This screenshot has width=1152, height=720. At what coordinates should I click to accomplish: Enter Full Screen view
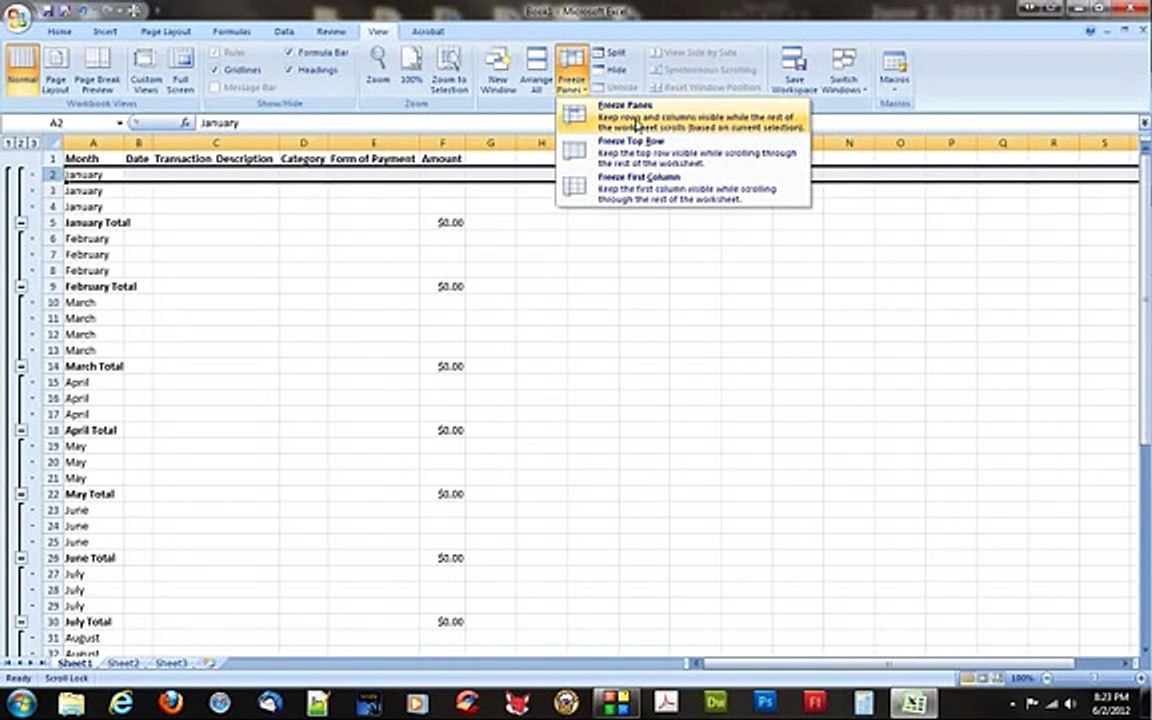pos(181,70)
